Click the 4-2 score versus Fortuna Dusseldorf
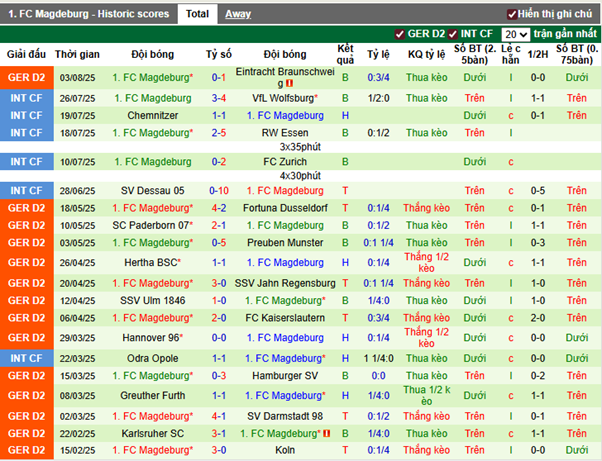 pyautogui.click(x=219, y=208)
